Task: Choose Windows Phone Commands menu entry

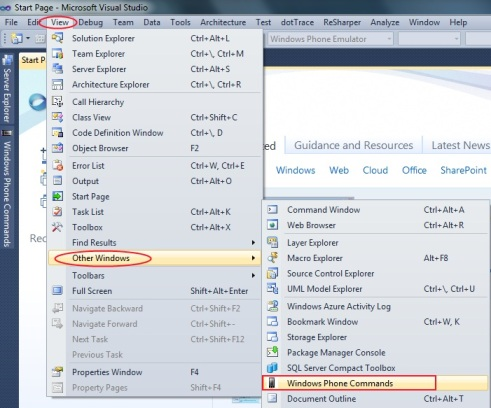Action: [375, 383]
